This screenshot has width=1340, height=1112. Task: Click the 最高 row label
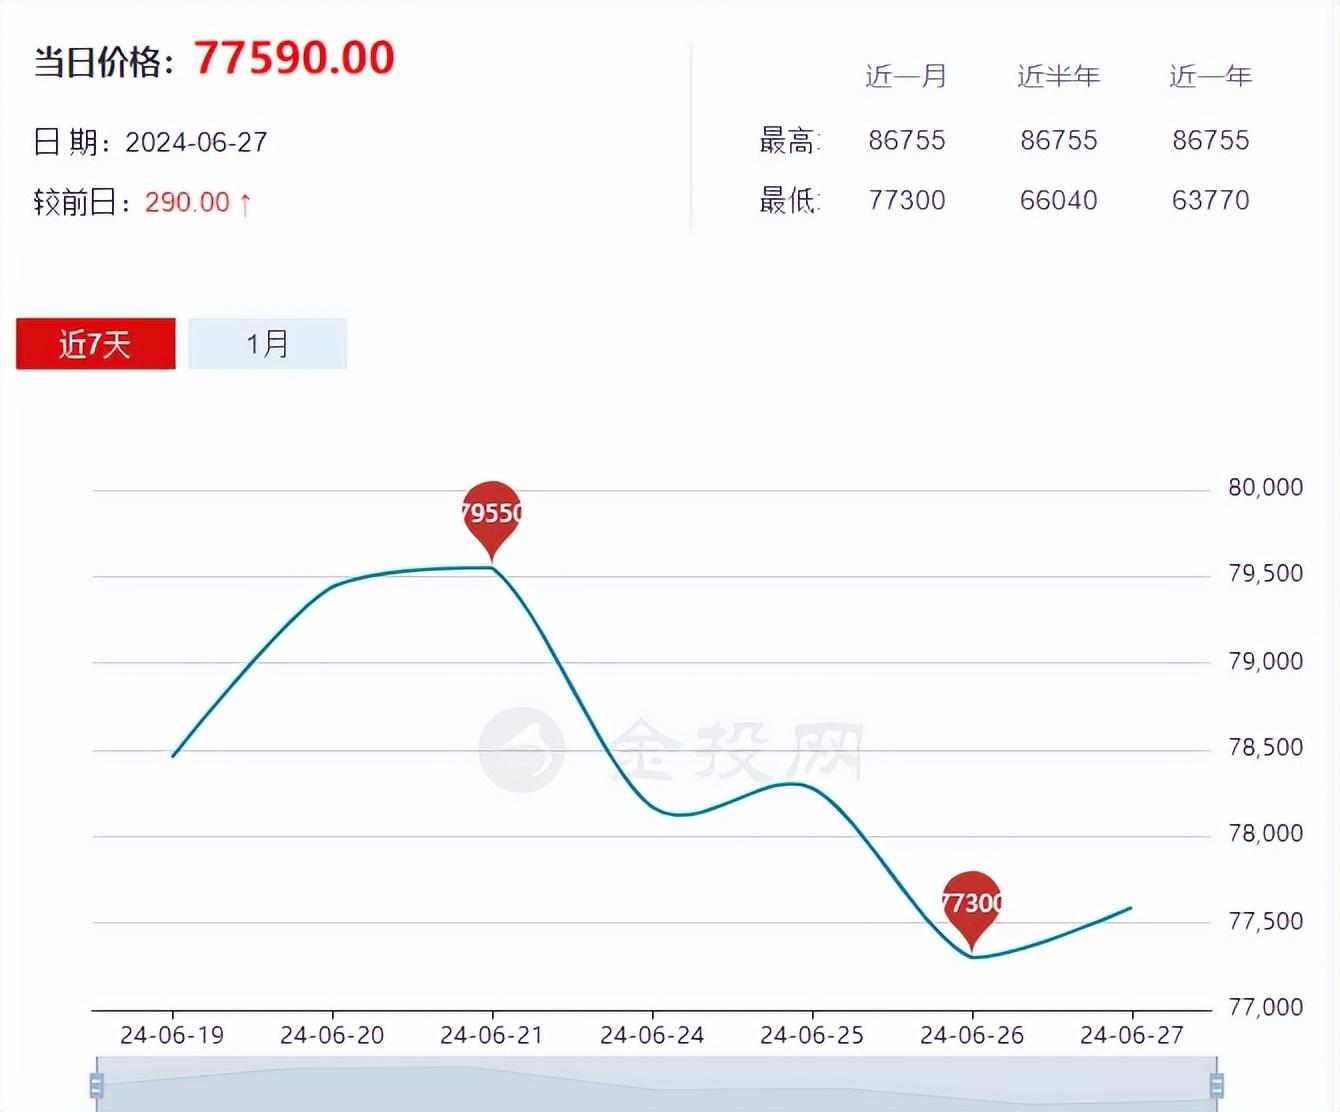point(789,140)
